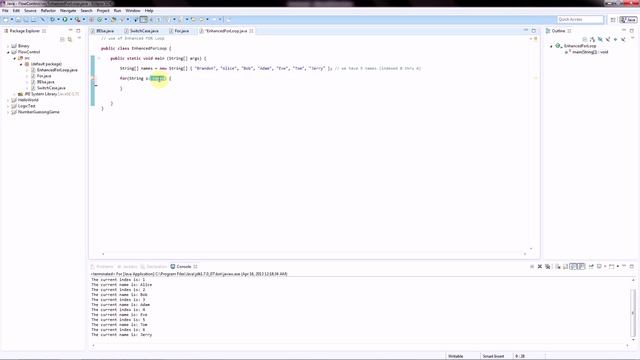
Task: Collapse the src folder
Action: click(x=14, y=58)
